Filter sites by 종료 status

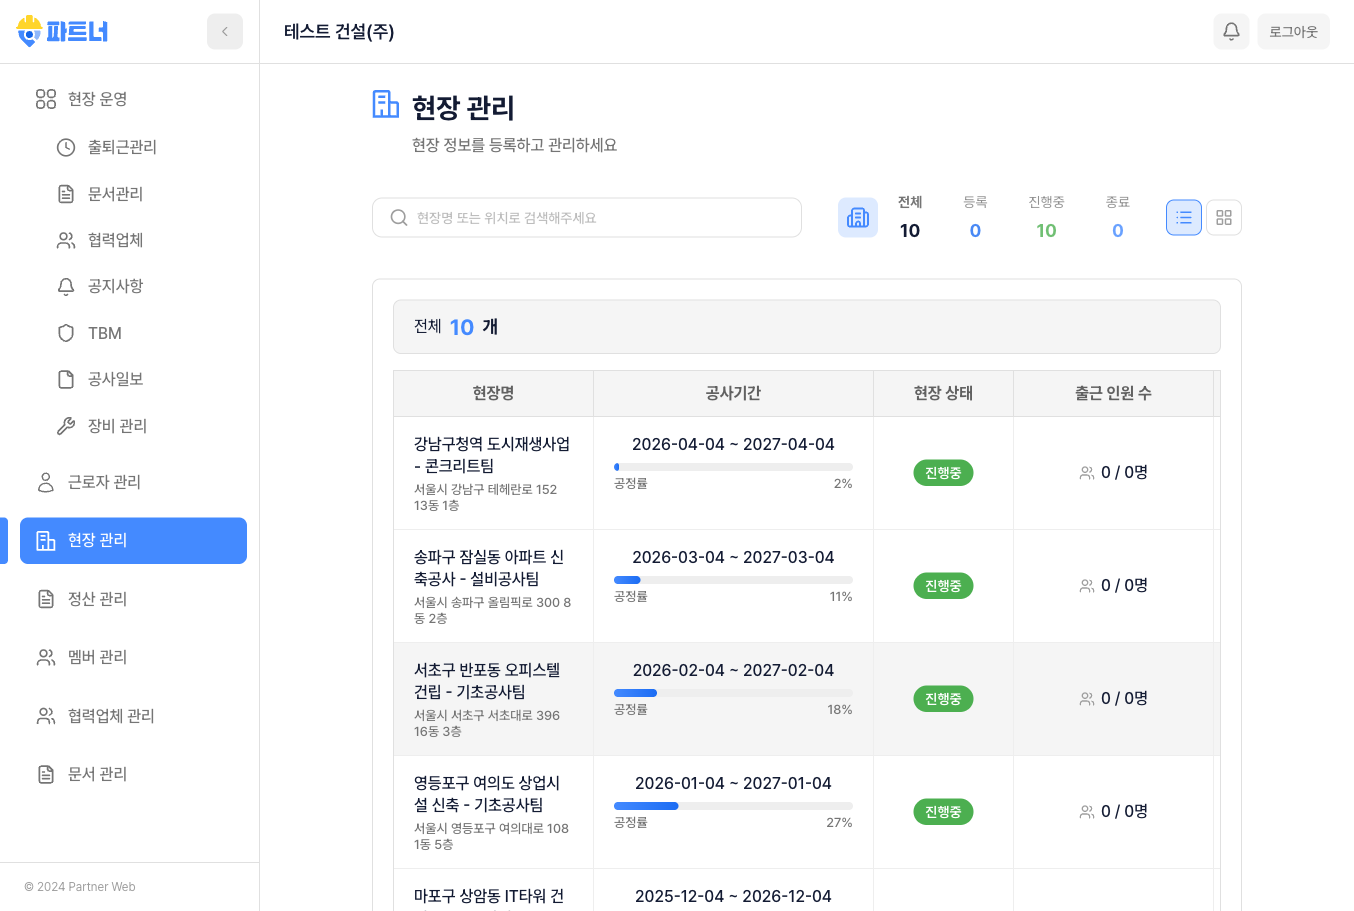click(1117, 218)
